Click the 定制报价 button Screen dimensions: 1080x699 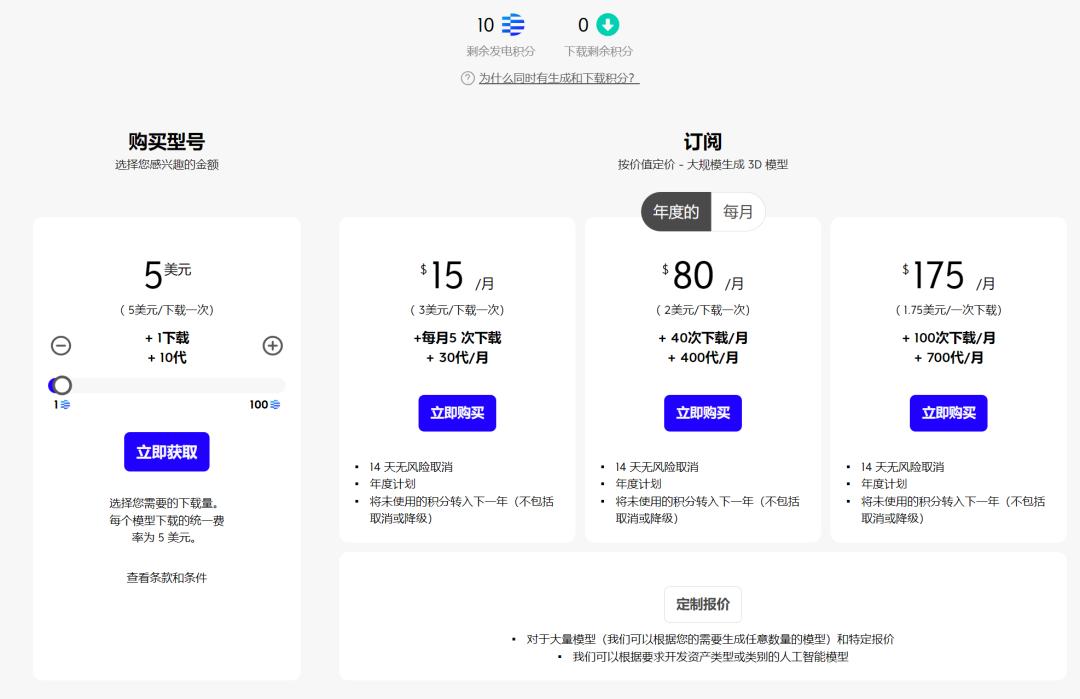click(x=702, y=604)
